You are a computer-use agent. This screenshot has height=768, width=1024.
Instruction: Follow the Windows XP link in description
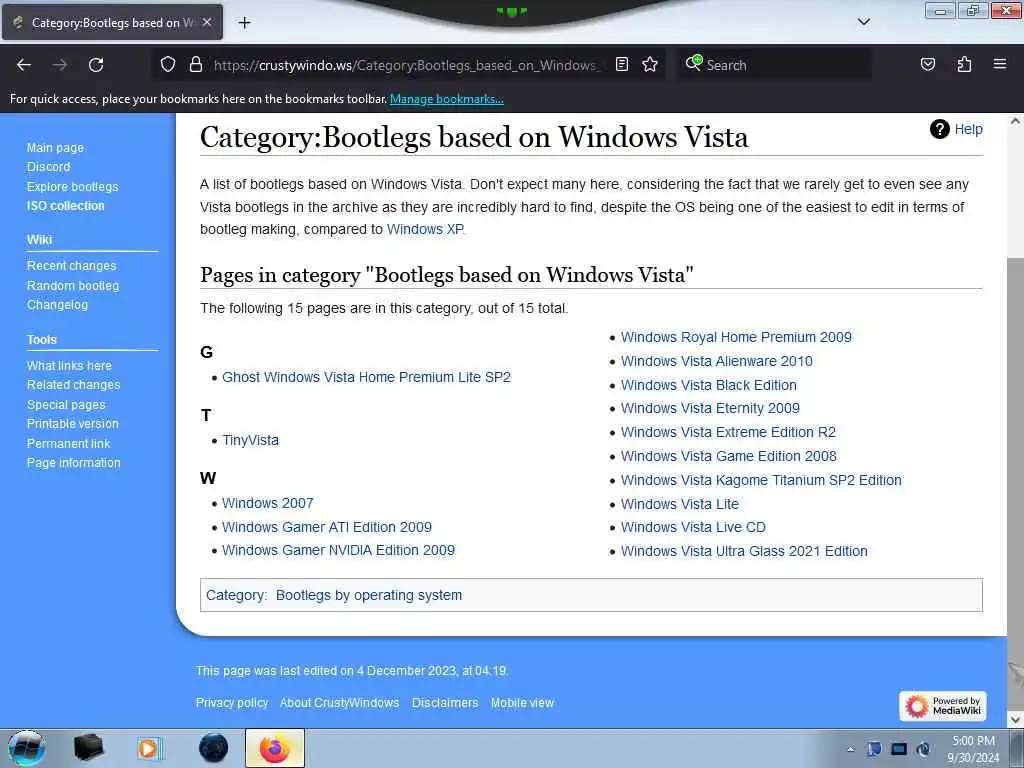[x=425, y=229]
